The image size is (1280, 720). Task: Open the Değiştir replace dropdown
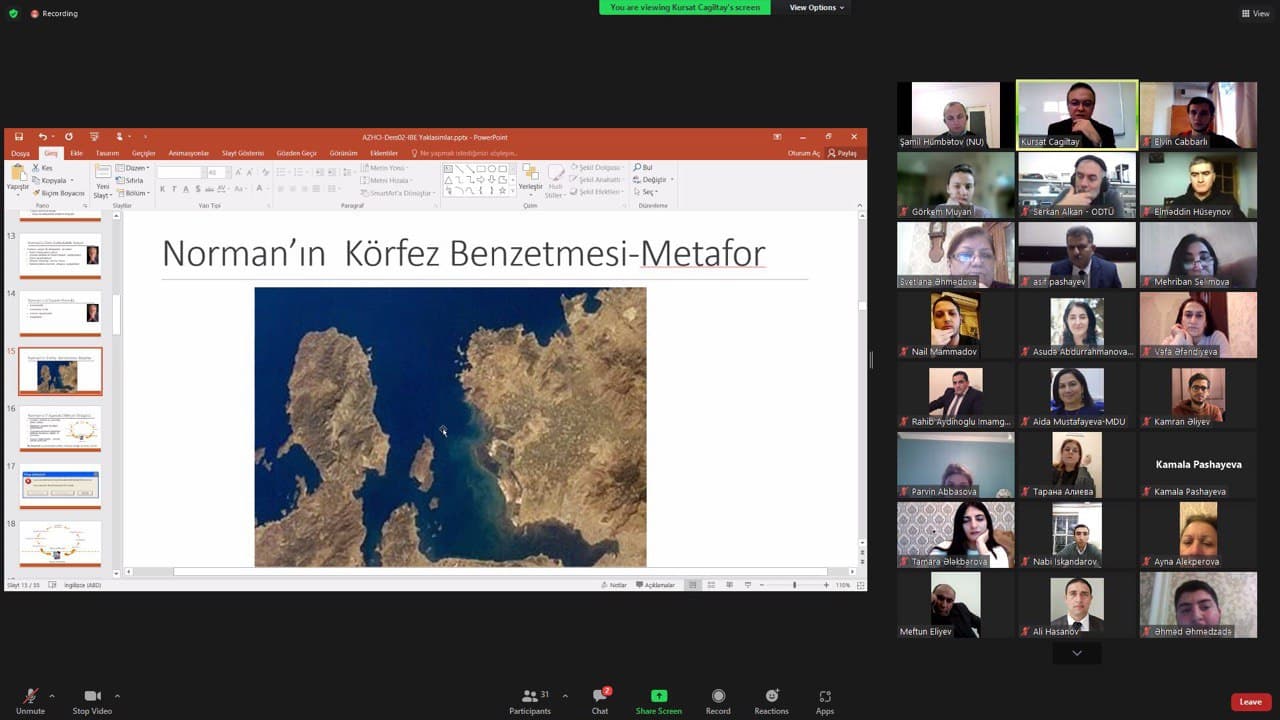pyautogui.click(x=651, y=180)
